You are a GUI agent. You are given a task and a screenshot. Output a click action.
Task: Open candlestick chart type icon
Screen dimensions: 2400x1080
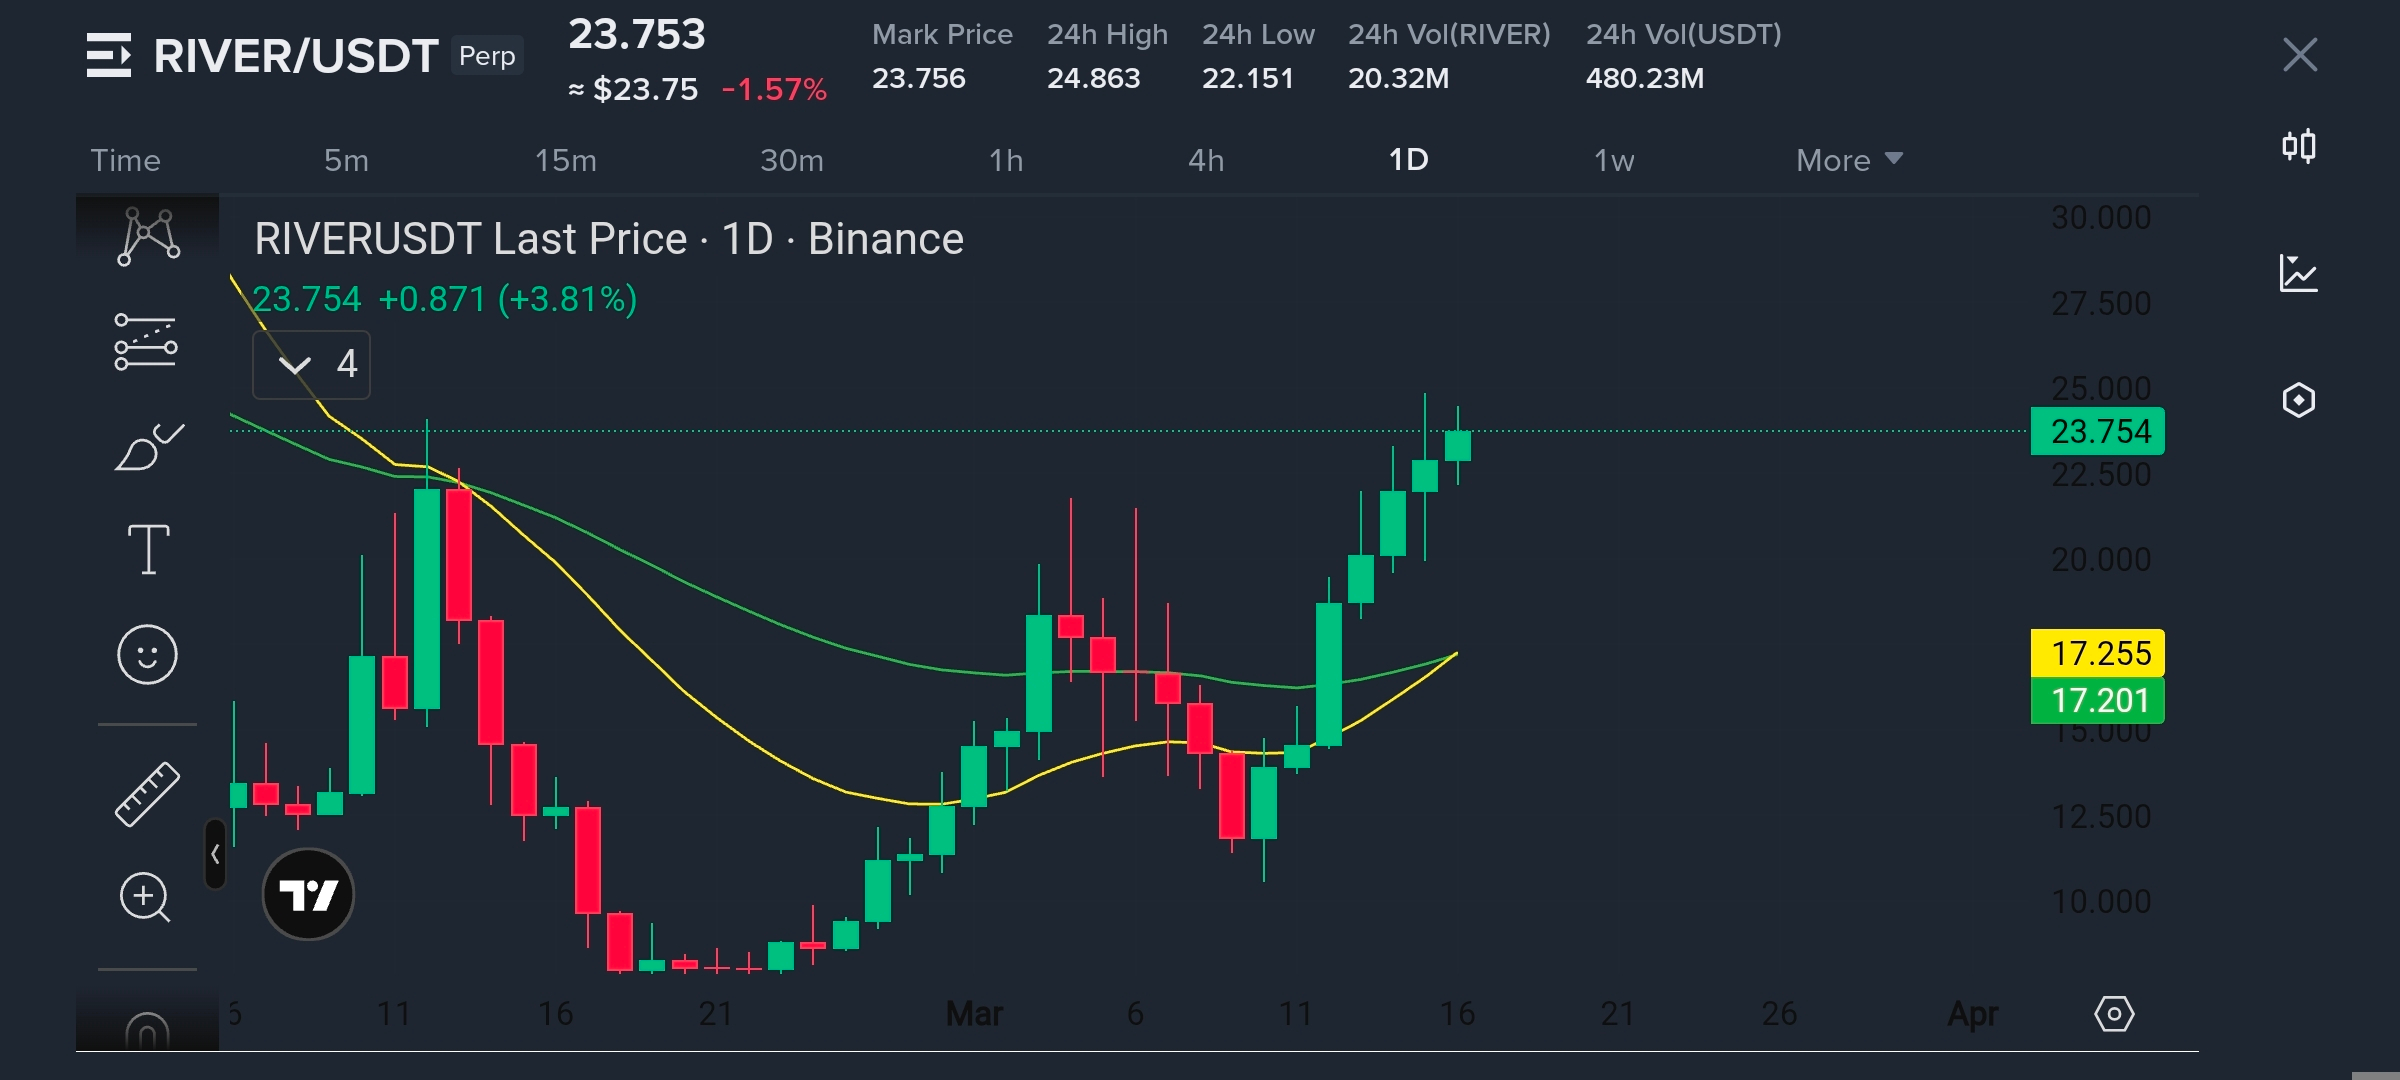[x=2299, y=147]
